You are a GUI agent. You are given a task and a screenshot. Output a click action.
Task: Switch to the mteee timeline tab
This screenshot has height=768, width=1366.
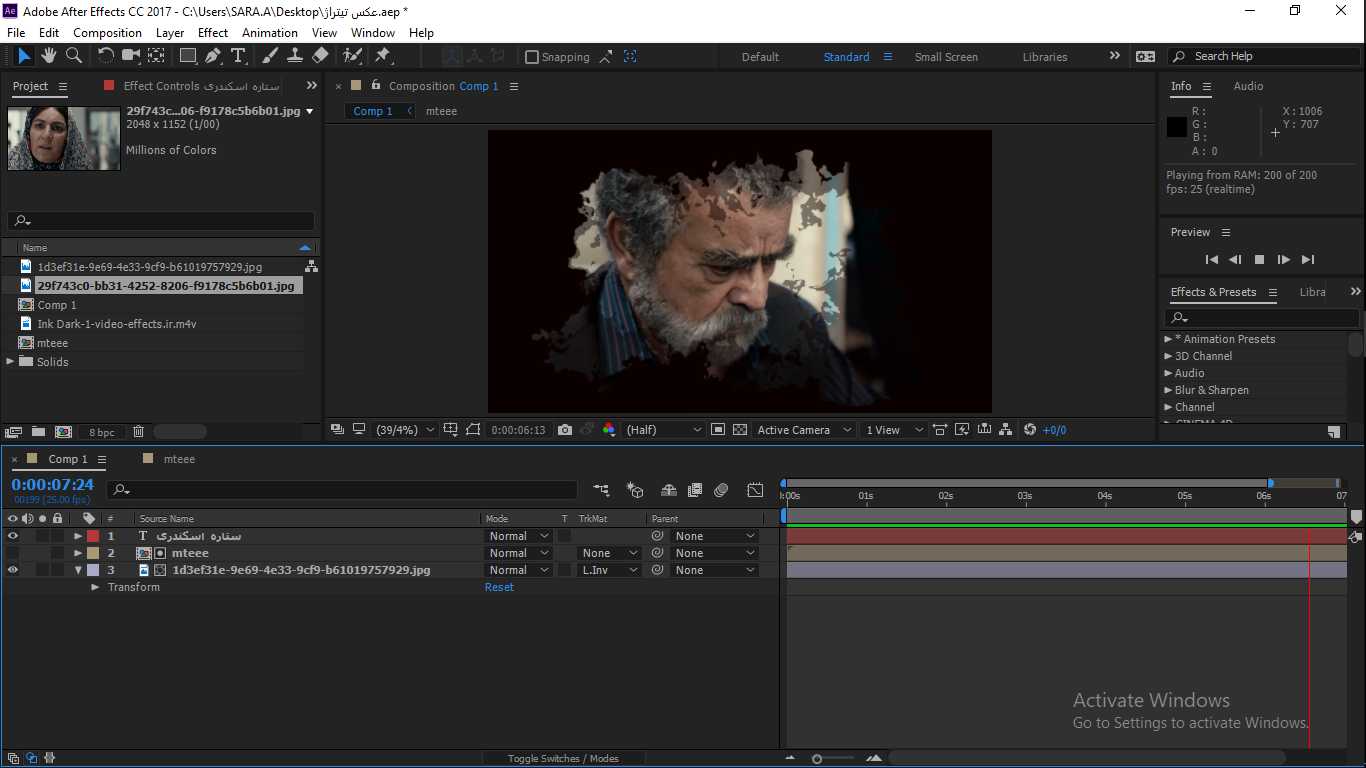tap(179, 459)
